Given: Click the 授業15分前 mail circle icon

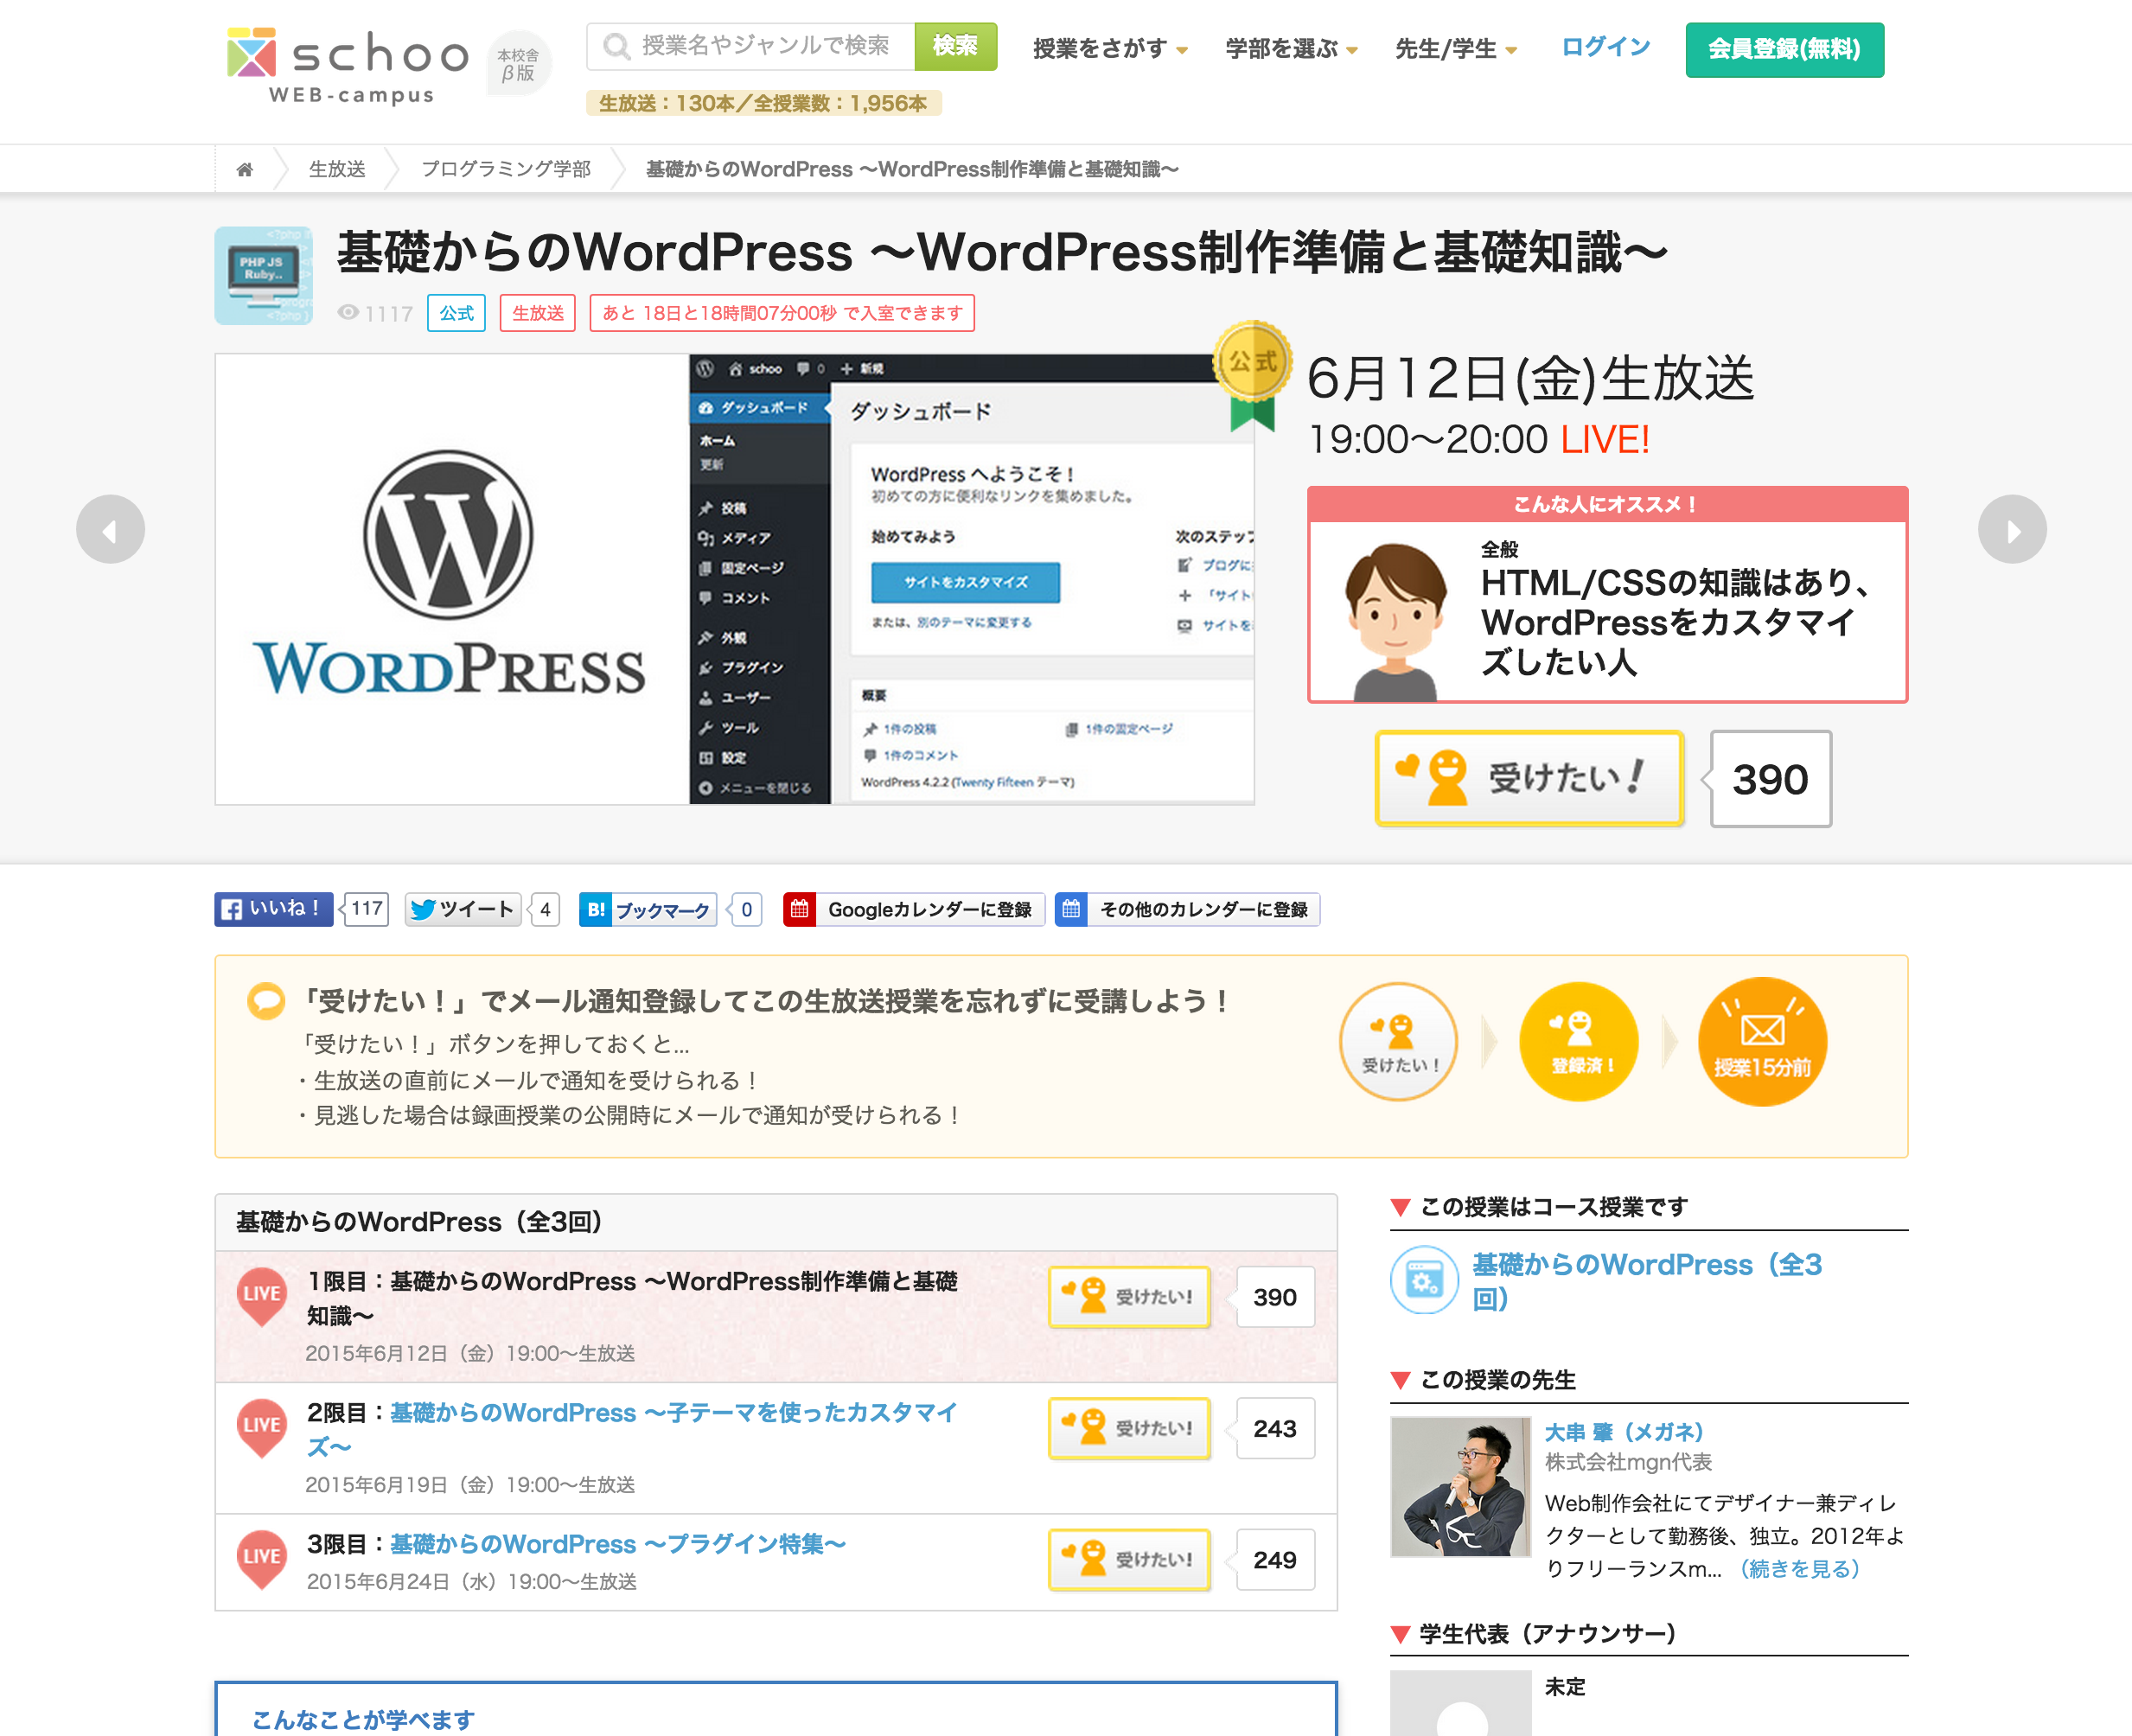Looking at the screenshot, I should point(1762,1041).
